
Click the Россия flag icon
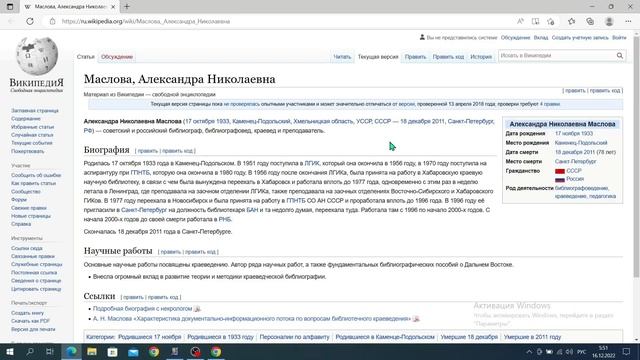point(560,179)
